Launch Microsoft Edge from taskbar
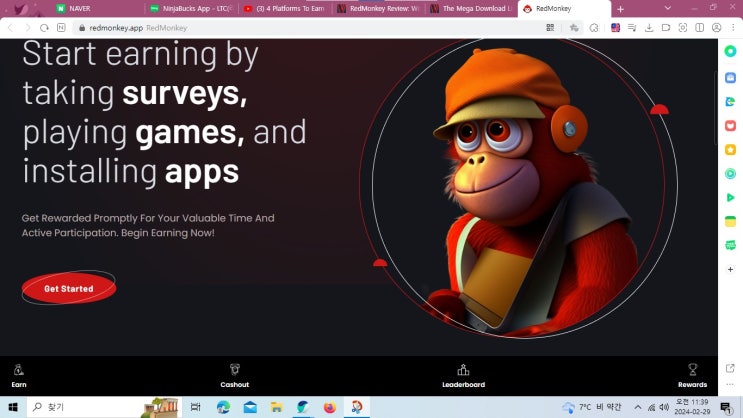The image size is (743, 418). pos(223,407)
